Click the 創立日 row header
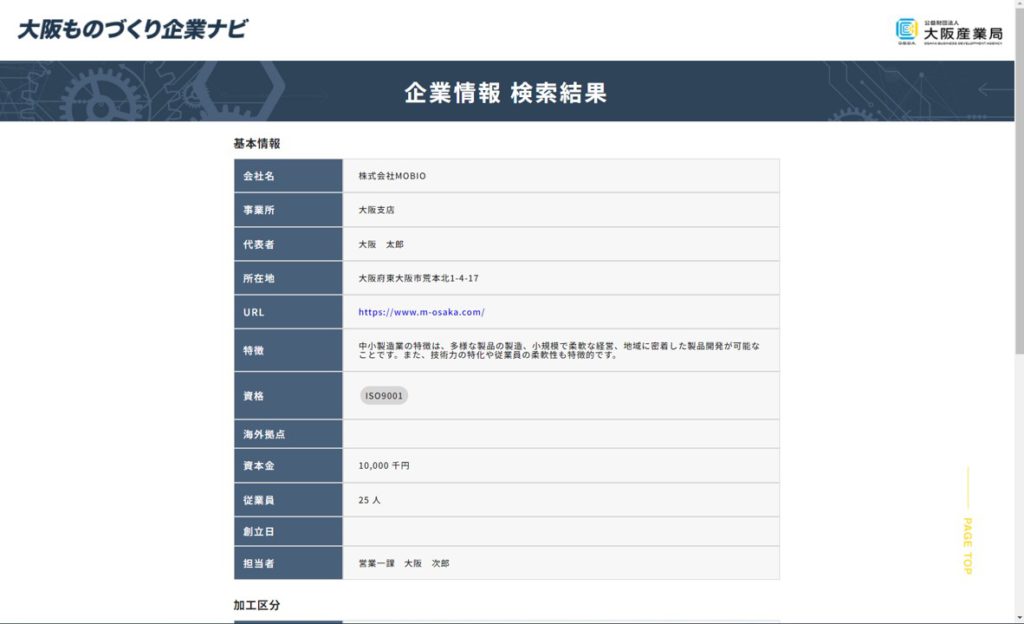1024x624 pixels. pyautogui.click(x=288, y=531)
